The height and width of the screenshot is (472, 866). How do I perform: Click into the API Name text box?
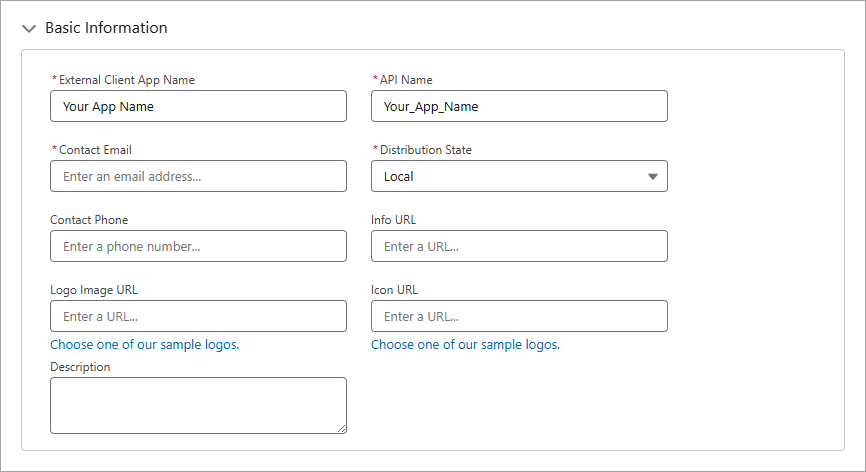coord(519,106)
